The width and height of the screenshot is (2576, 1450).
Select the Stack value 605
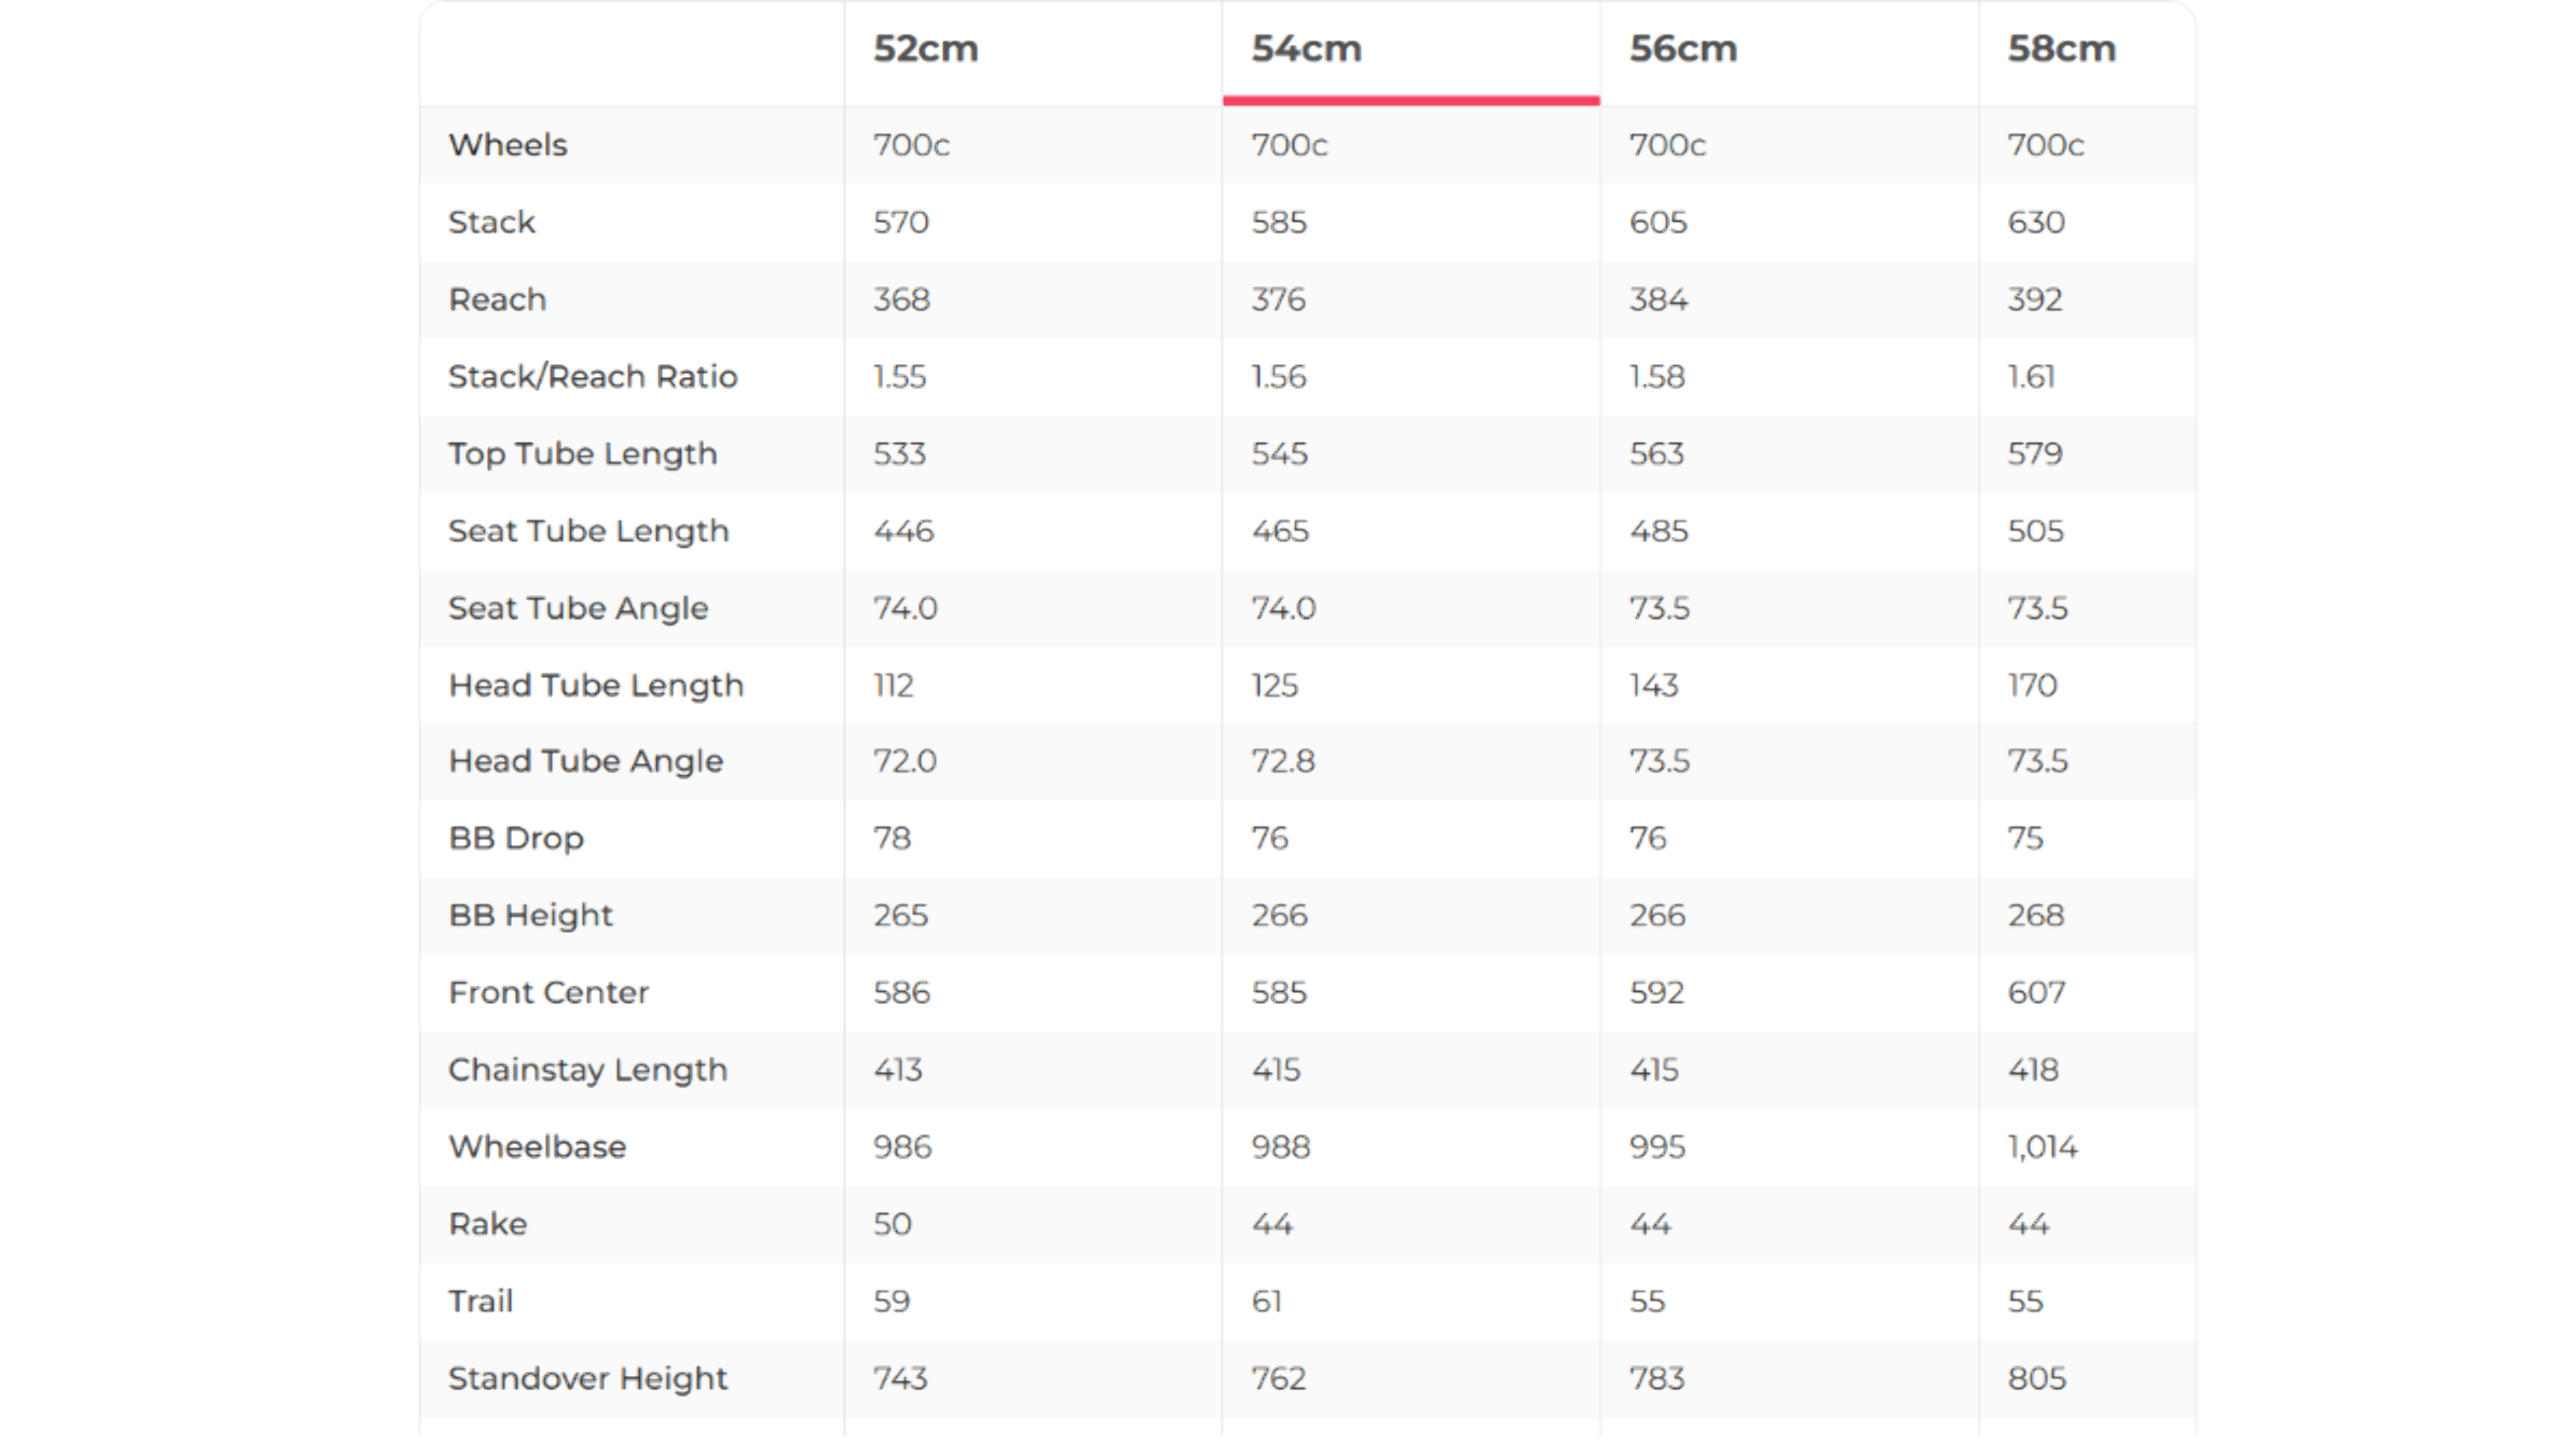(1658, 222)
